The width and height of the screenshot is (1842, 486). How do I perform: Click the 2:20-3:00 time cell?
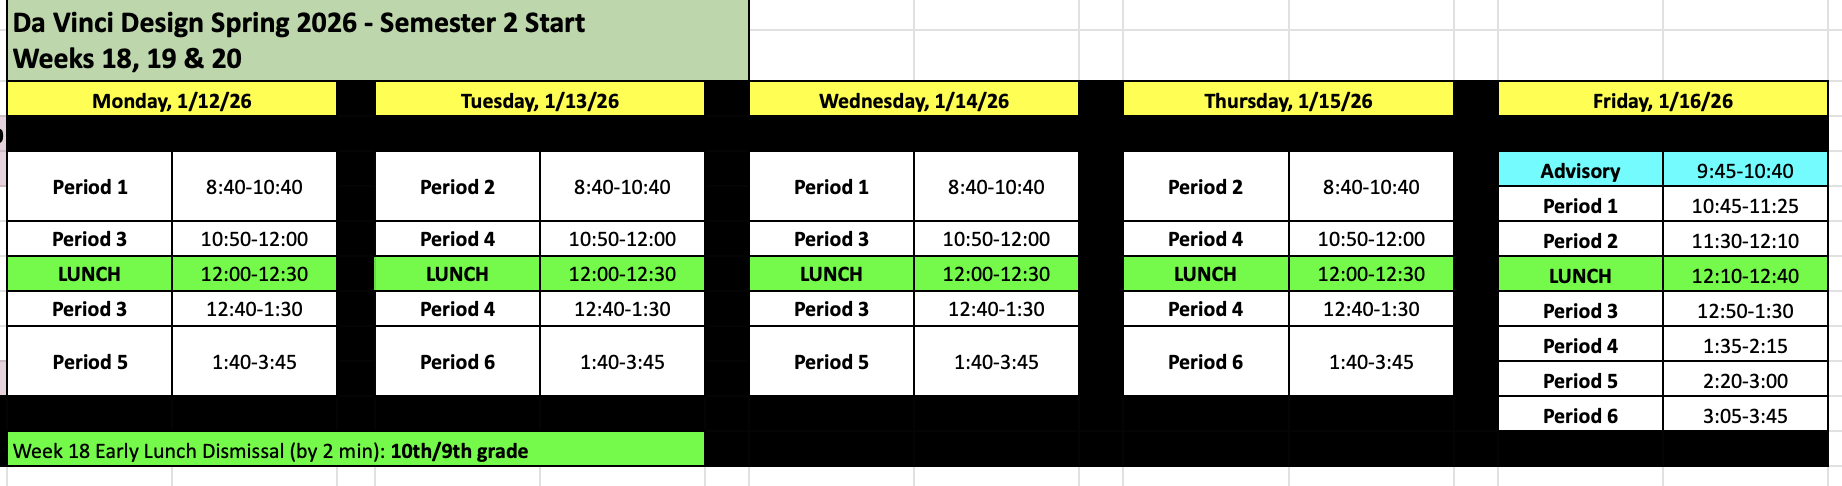[x=1745, y=381]
